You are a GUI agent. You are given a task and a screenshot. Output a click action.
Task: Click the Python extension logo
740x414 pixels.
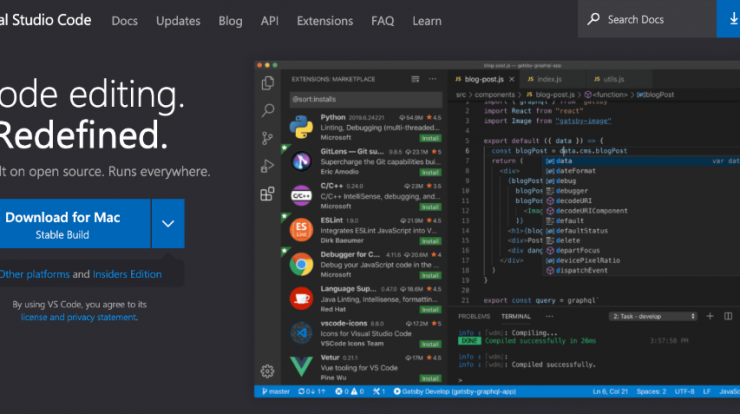tap(301, 127)
